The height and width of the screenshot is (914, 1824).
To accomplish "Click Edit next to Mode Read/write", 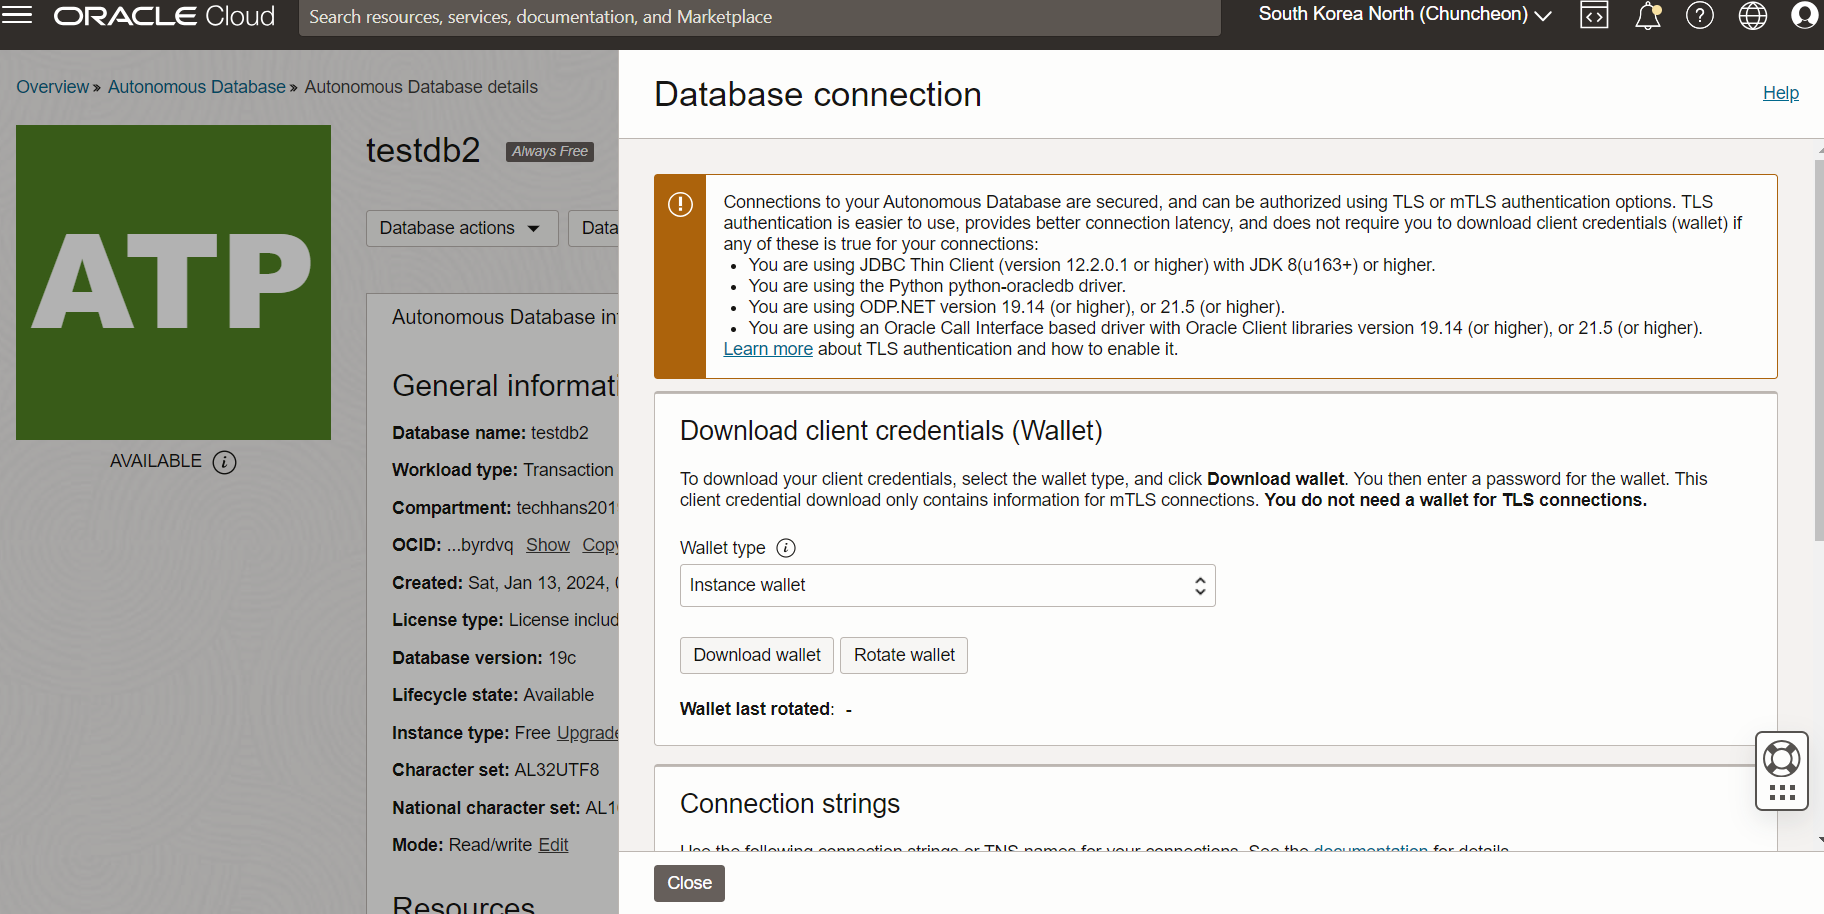I will click(x=553, y=845).
